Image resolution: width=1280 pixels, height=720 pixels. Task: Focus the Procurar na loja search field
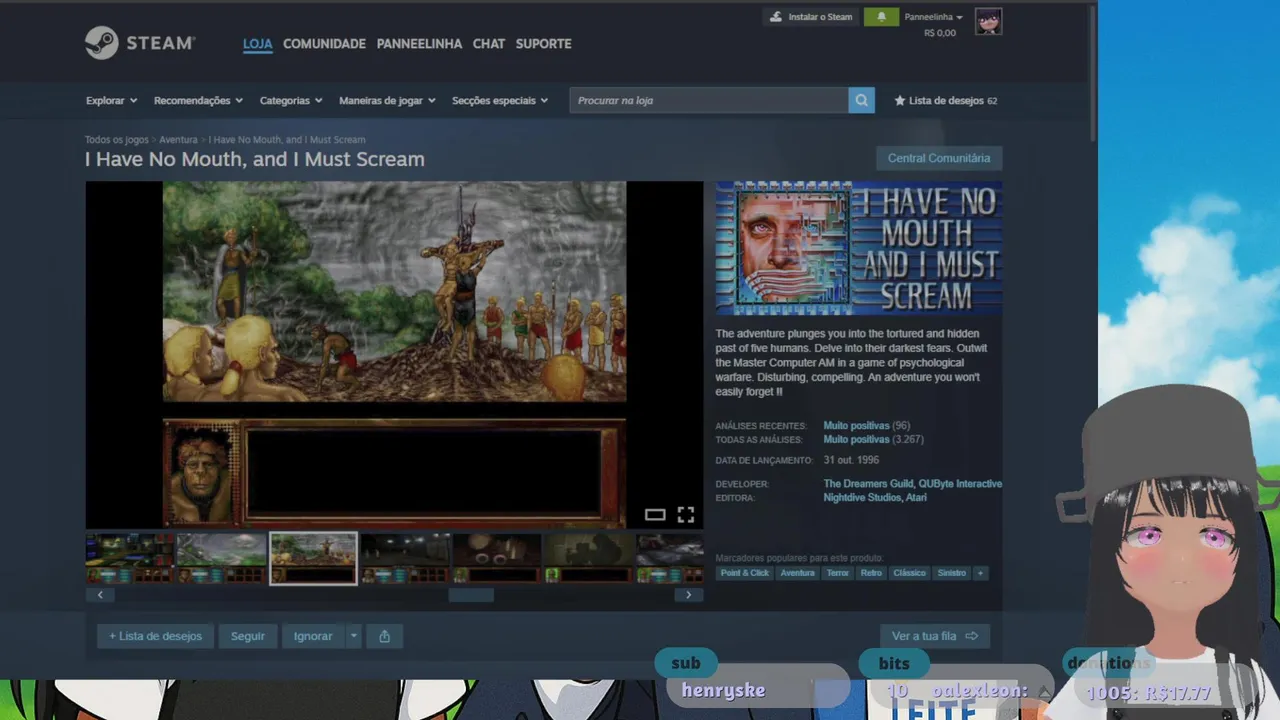pyautogui.click(x=709, y=100)
